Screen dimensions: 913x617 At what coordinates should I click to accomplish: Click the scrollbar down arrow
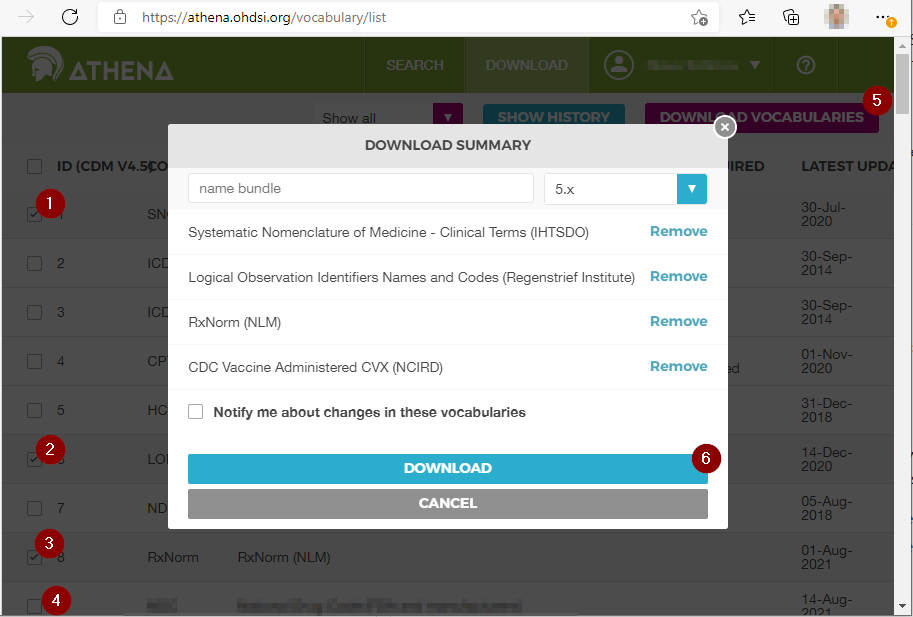pos(902,607)
